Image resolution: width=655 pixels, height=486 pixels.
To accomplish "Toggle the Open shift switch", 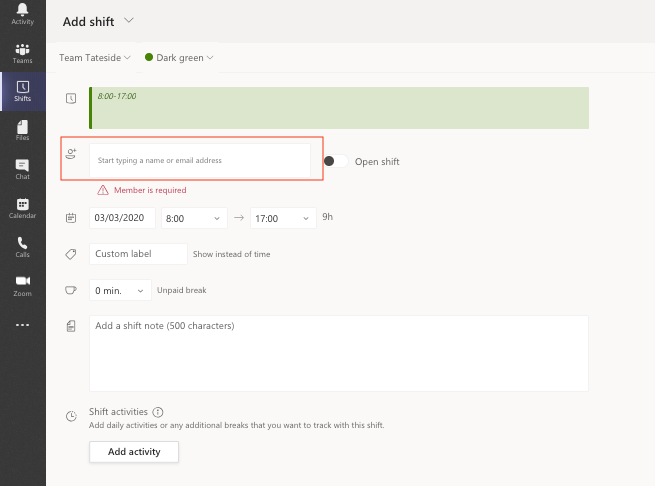I will coord(336,161).
